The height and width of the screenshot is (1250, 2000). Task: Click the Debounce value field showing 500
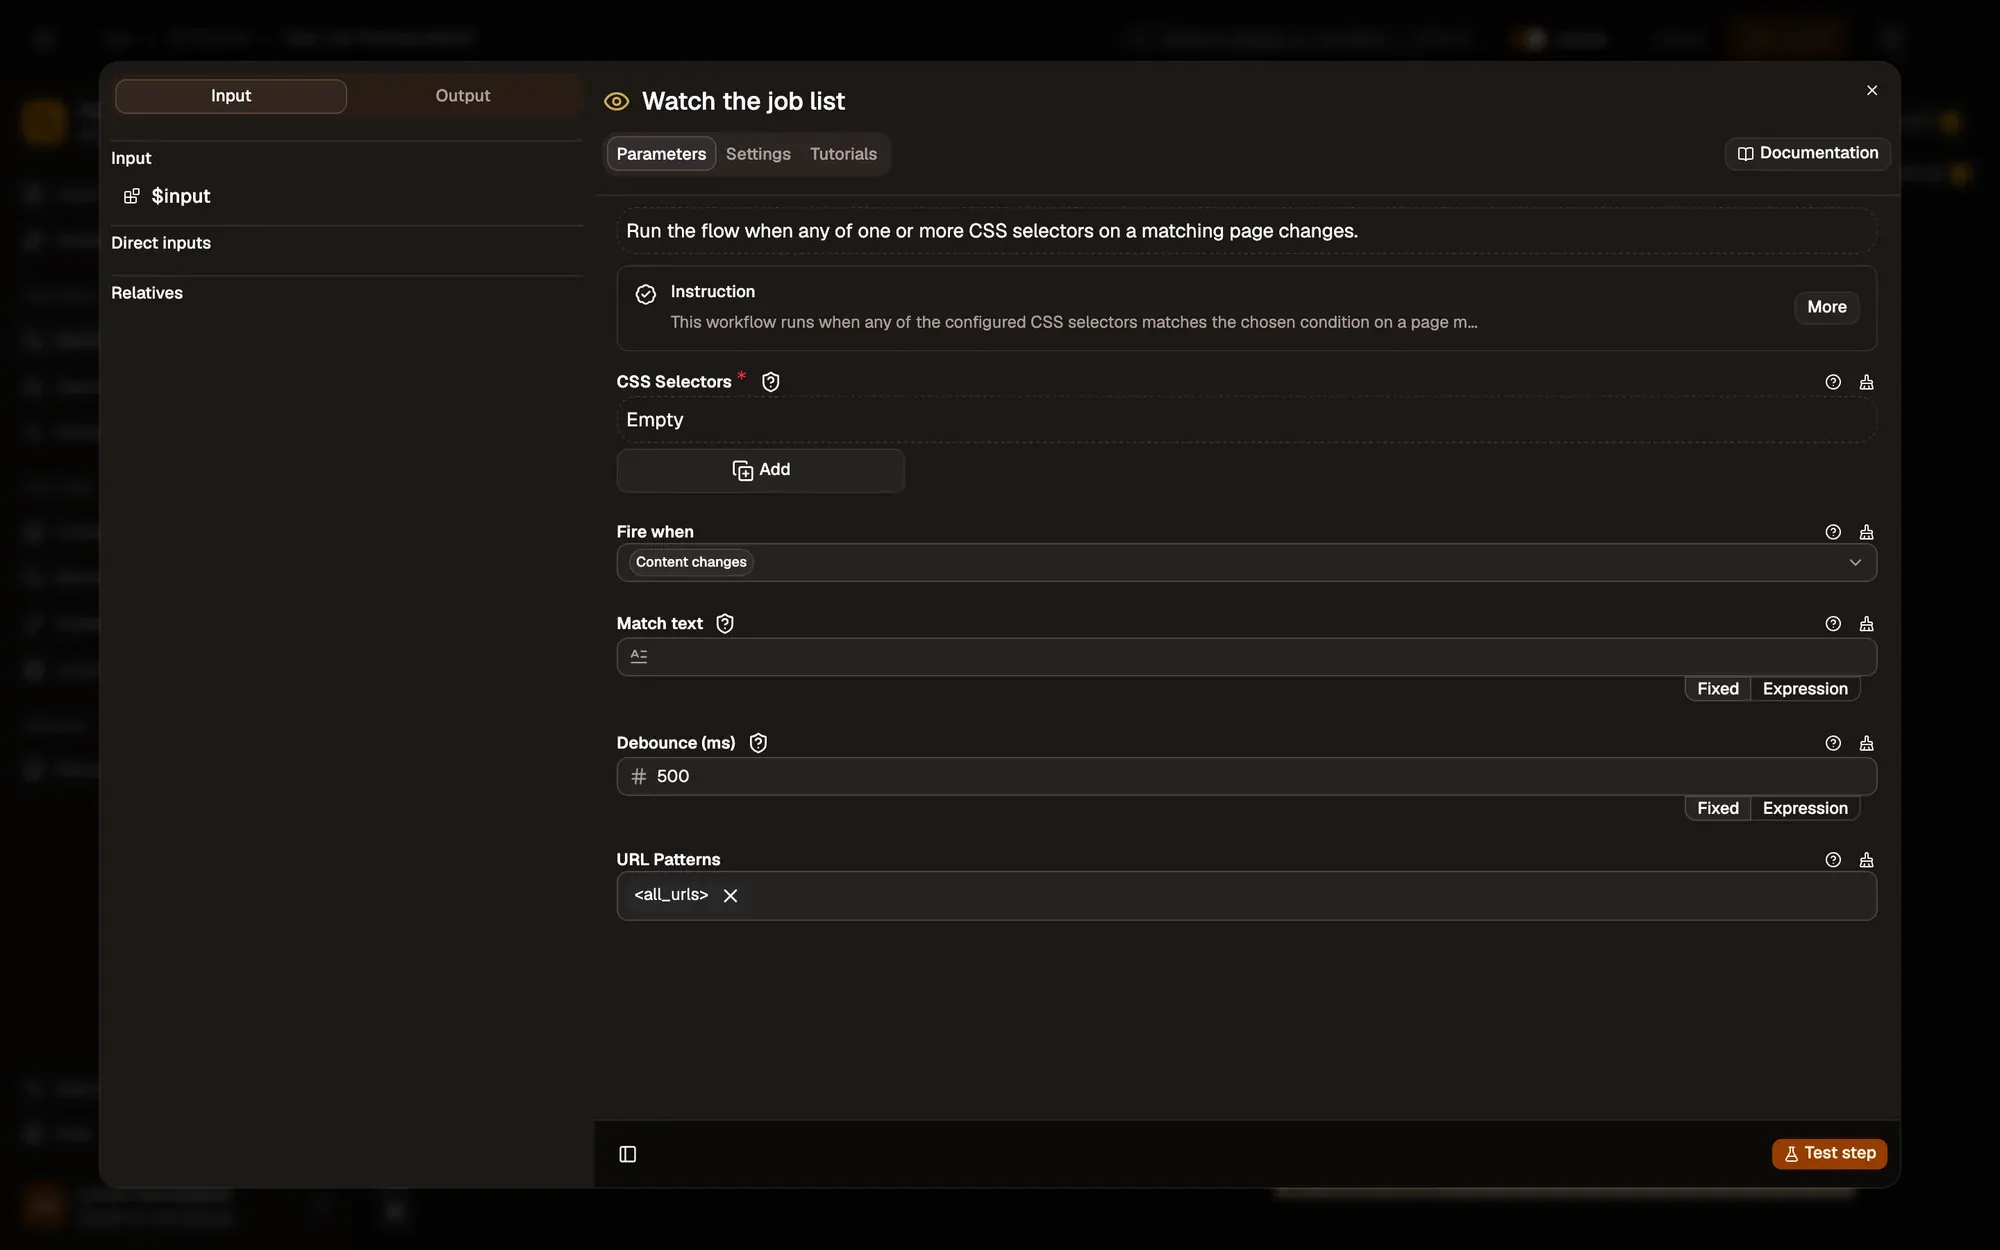(1246, 776)
